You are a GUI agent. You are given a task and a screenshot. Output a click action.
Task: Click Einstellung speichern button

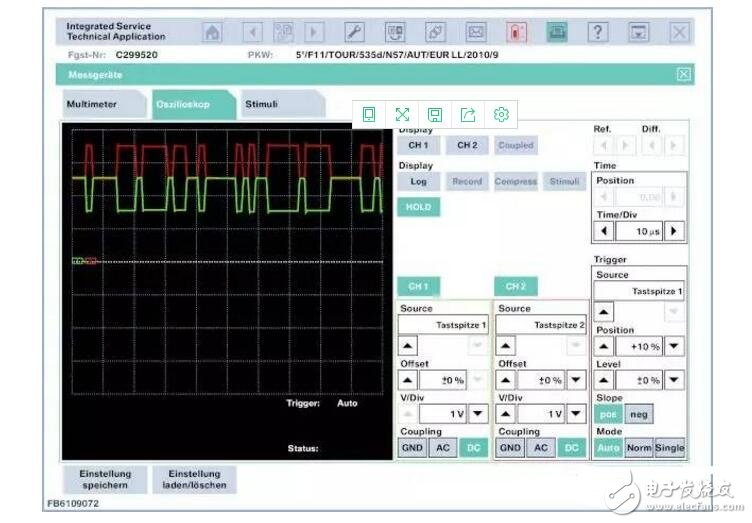tap(105, 479)
